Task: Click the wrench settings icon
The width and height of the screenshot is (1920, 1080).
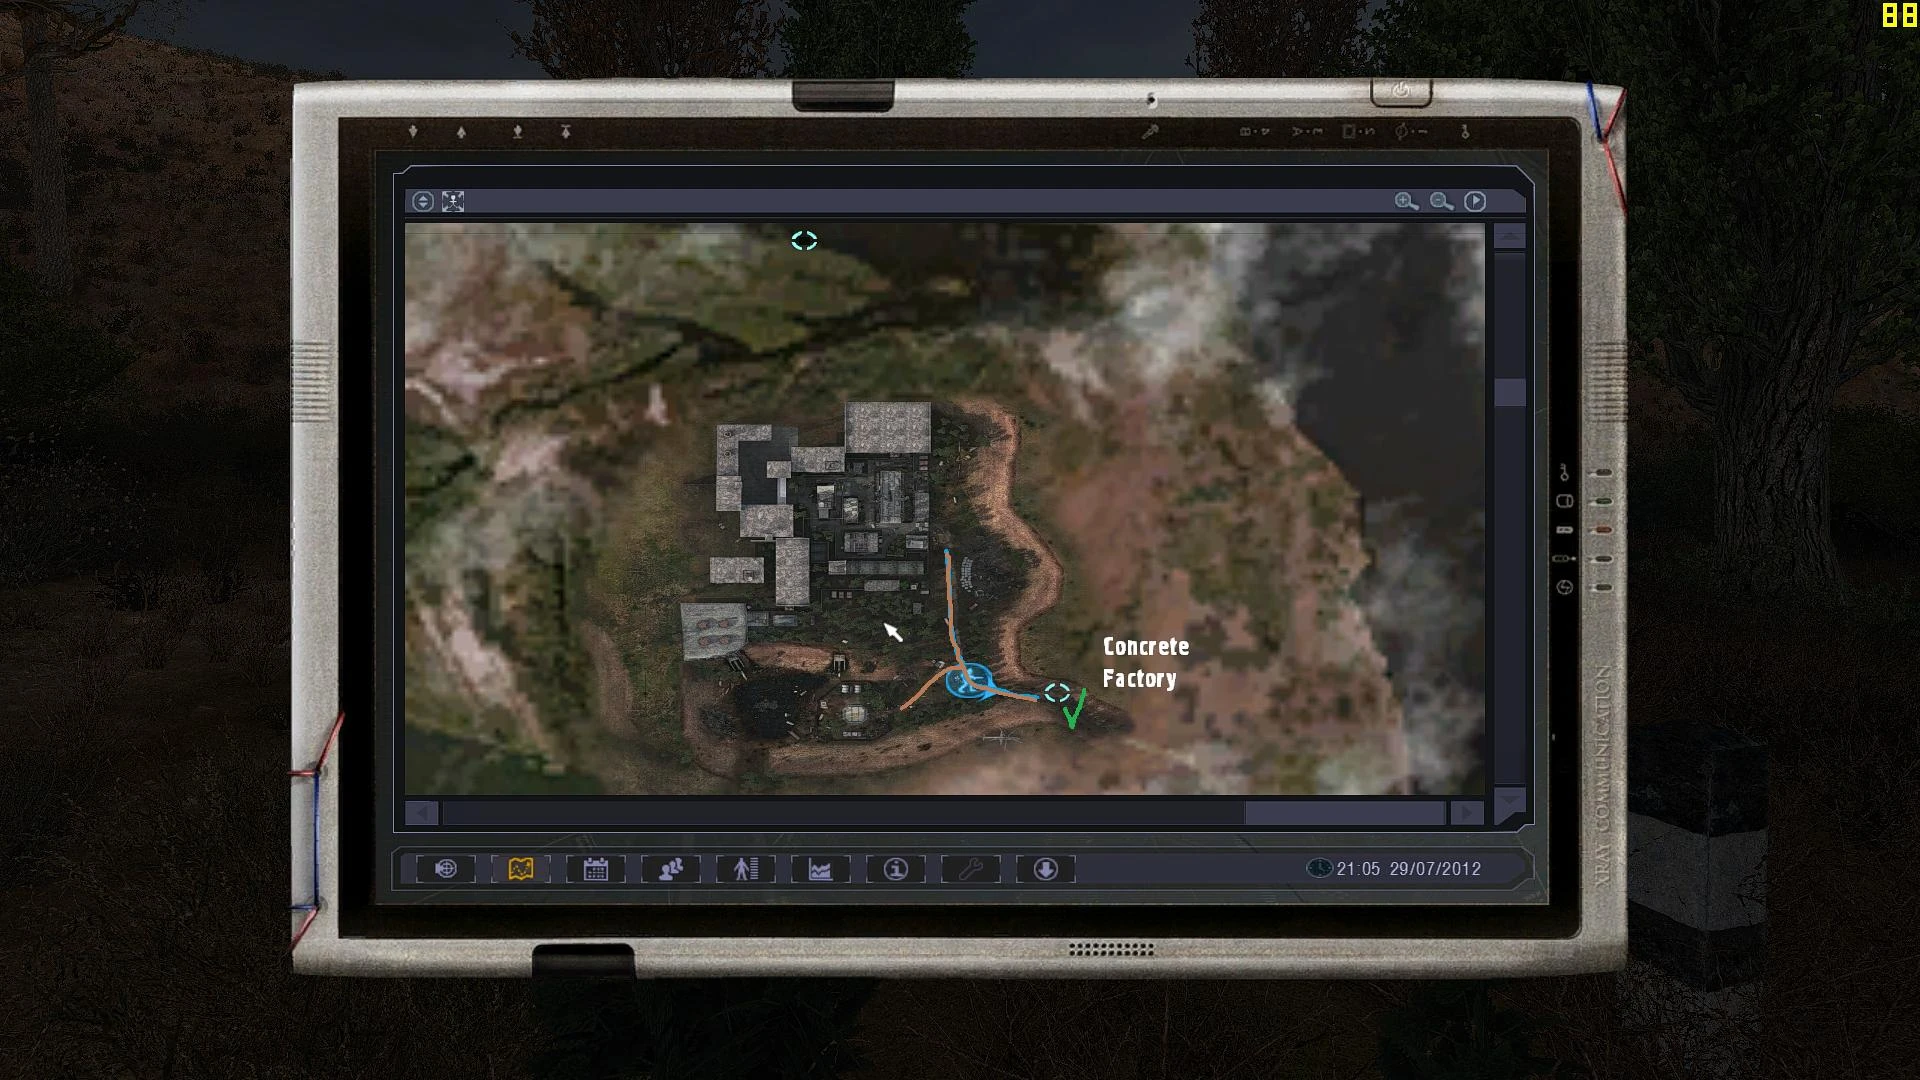Action: 971,869
